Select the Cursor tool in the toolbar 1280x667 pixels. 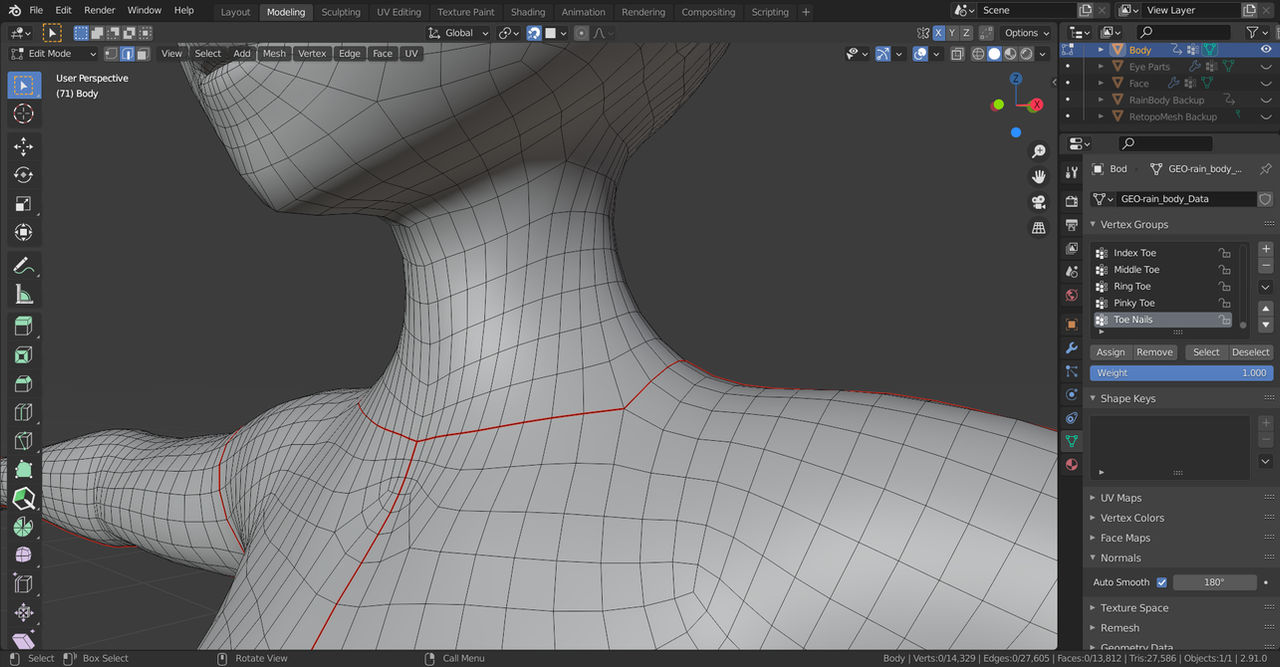pyautogui.click(x=23, y=114)
